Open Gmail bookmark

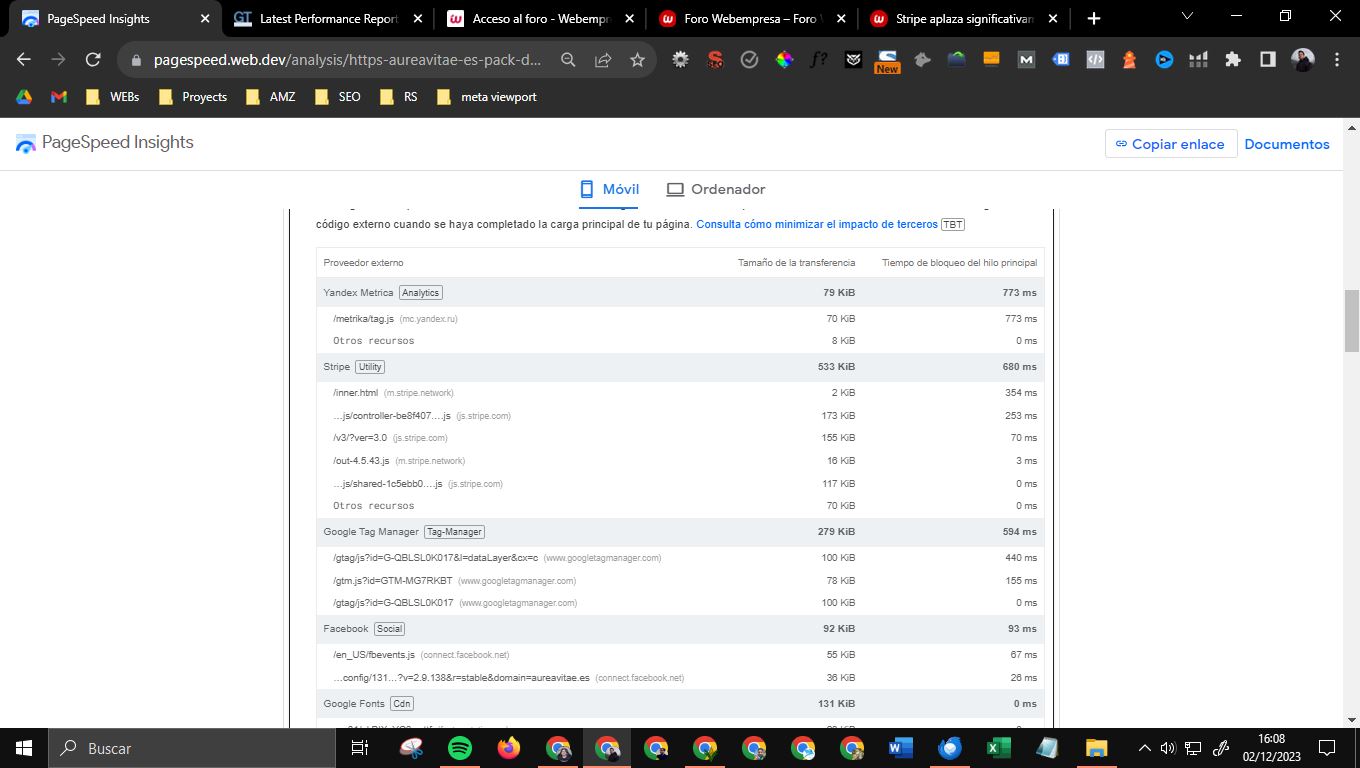click(59, 97)
